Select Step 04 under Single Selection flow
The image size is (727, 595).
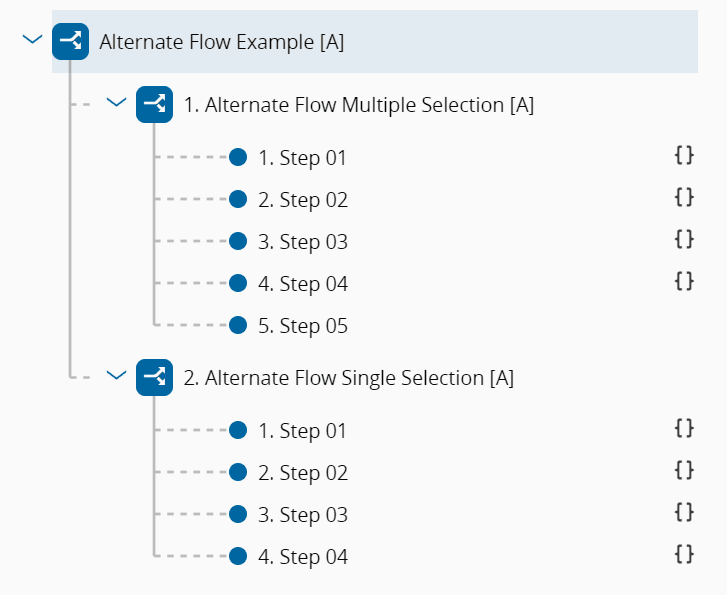(303, 557)
